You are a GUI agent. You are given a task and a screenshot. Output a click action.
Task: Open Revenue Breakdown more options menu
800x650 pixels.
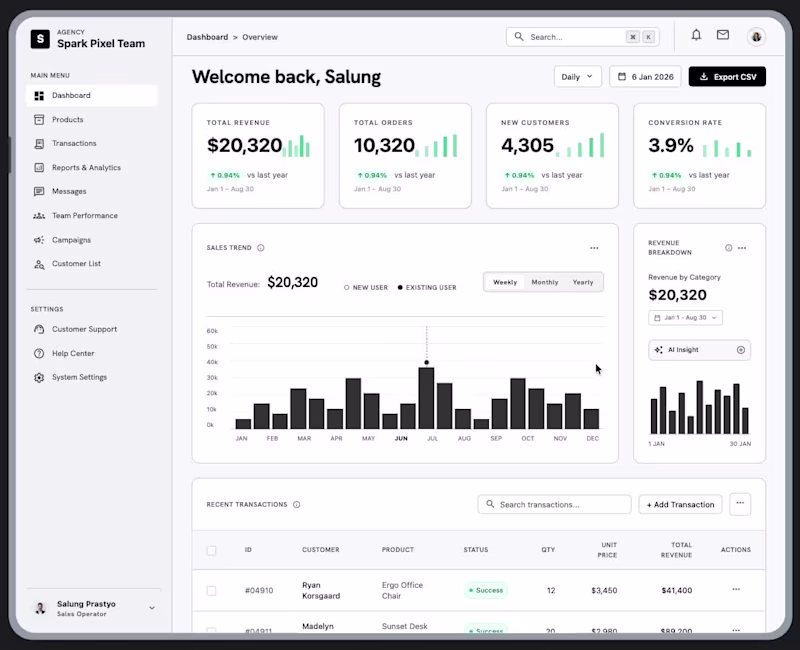742,248
